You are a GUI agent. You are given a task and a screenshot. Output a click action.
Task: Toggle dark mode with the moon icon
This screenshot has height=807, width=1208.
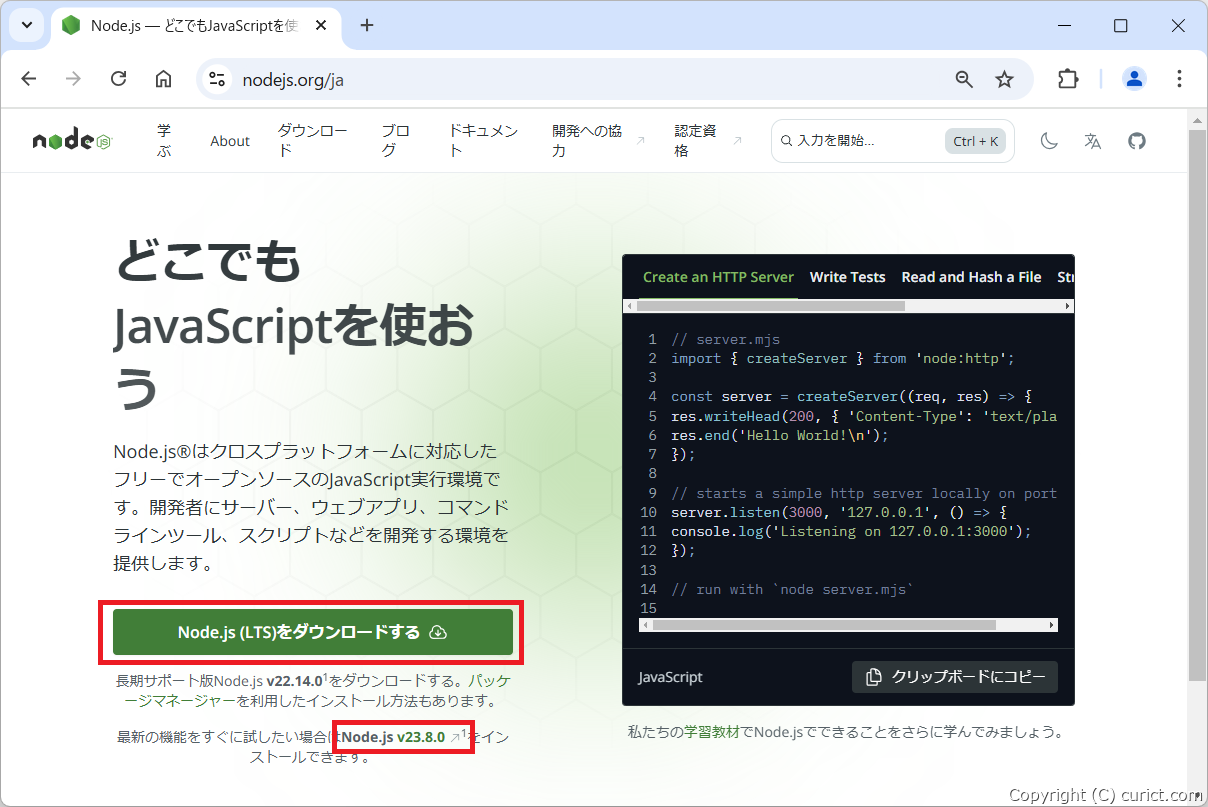point(1049,141)
